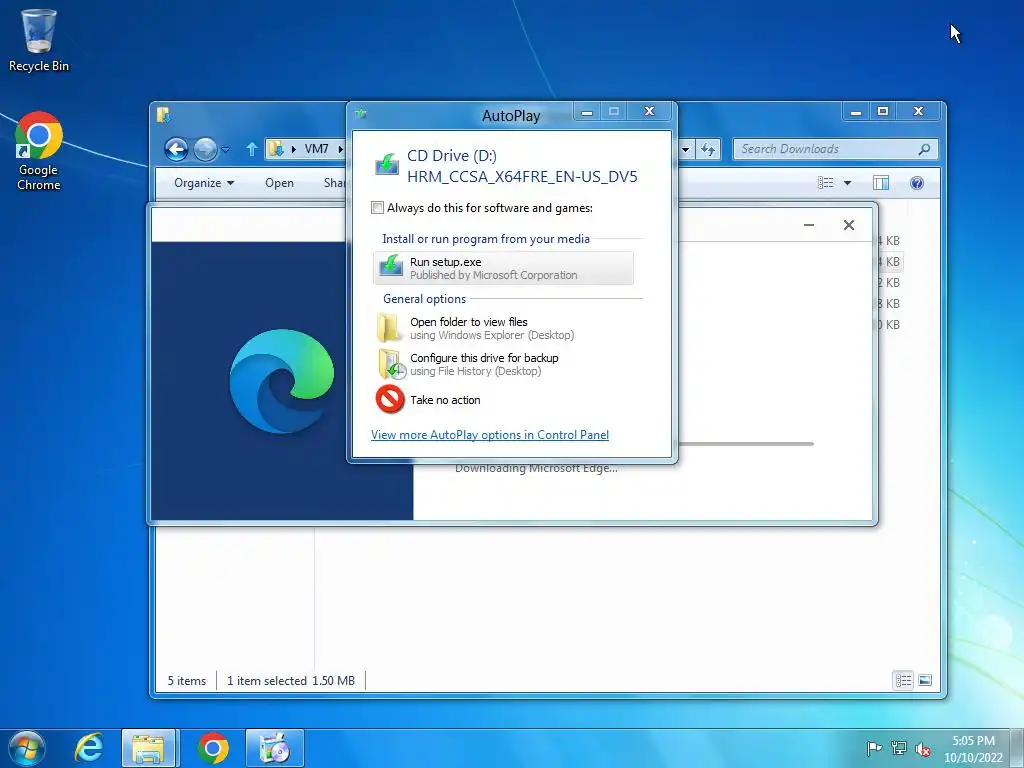Click the CD Drive (D:) header icon
1024x768 pixels.
click(x=387, y=163)
